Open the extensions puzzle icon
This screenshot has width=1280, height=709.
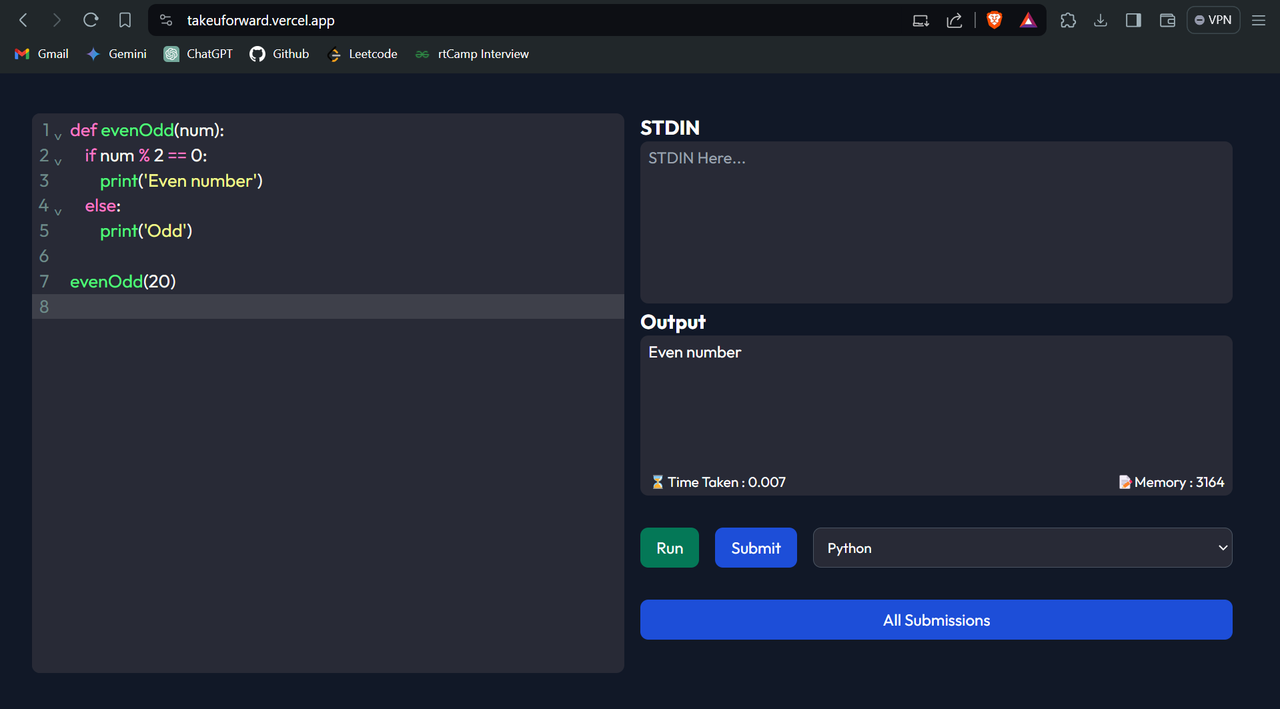[x=1068, y=20]
